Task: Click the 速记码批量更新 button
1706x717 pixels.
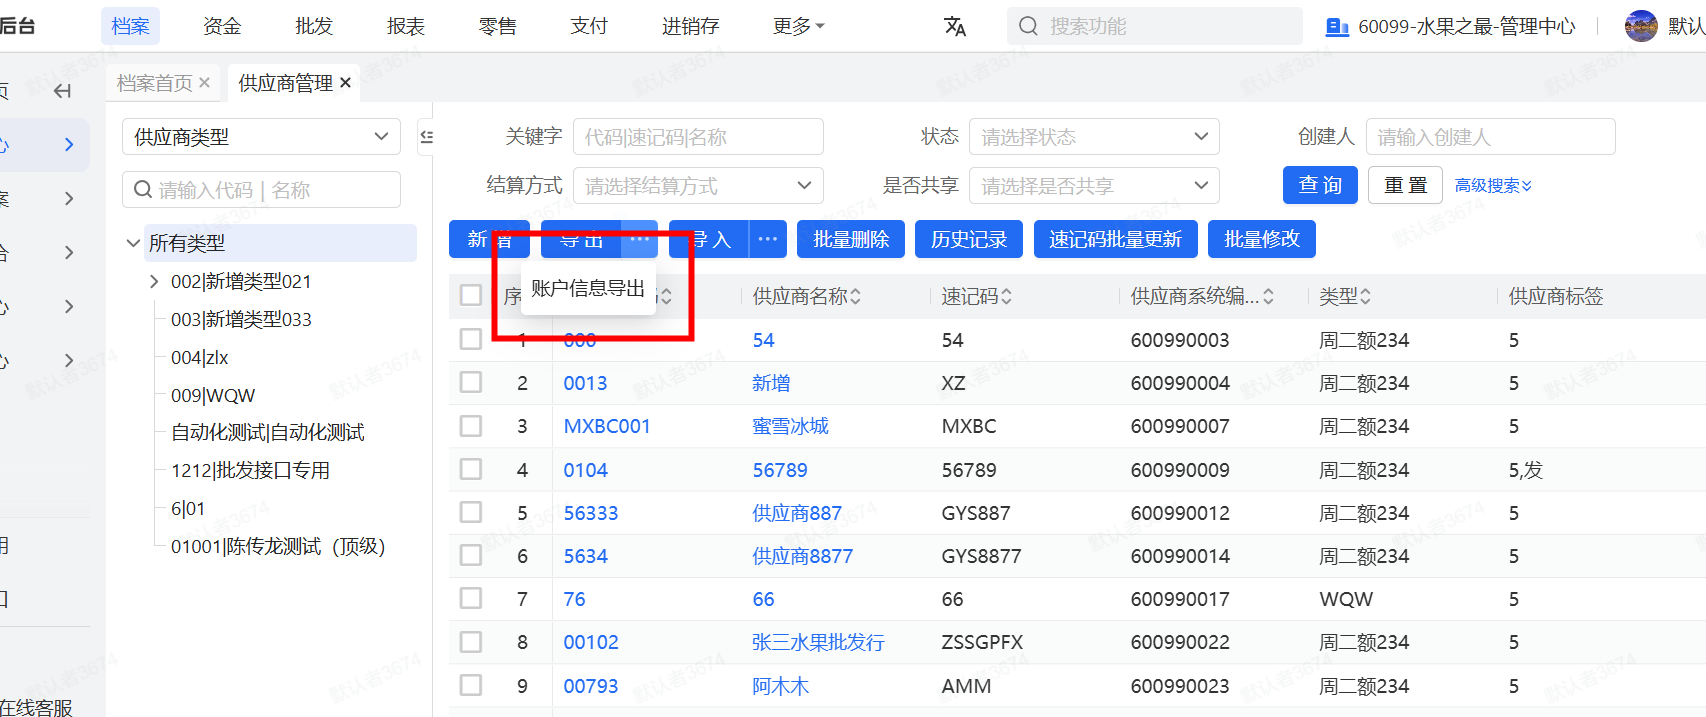Action: (1115, 239)
